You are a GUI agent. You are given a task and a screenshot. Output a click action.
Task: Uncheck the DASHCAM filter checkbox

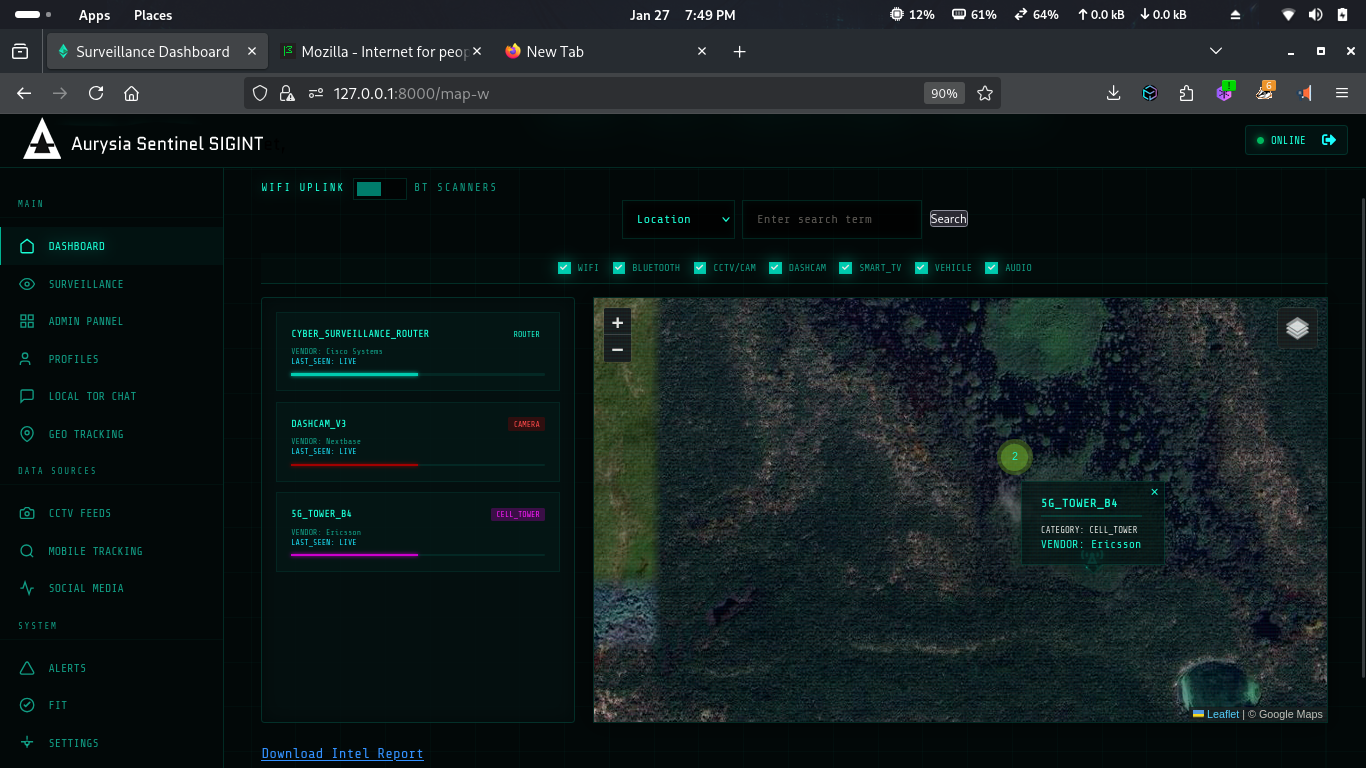tap(775, 268)
